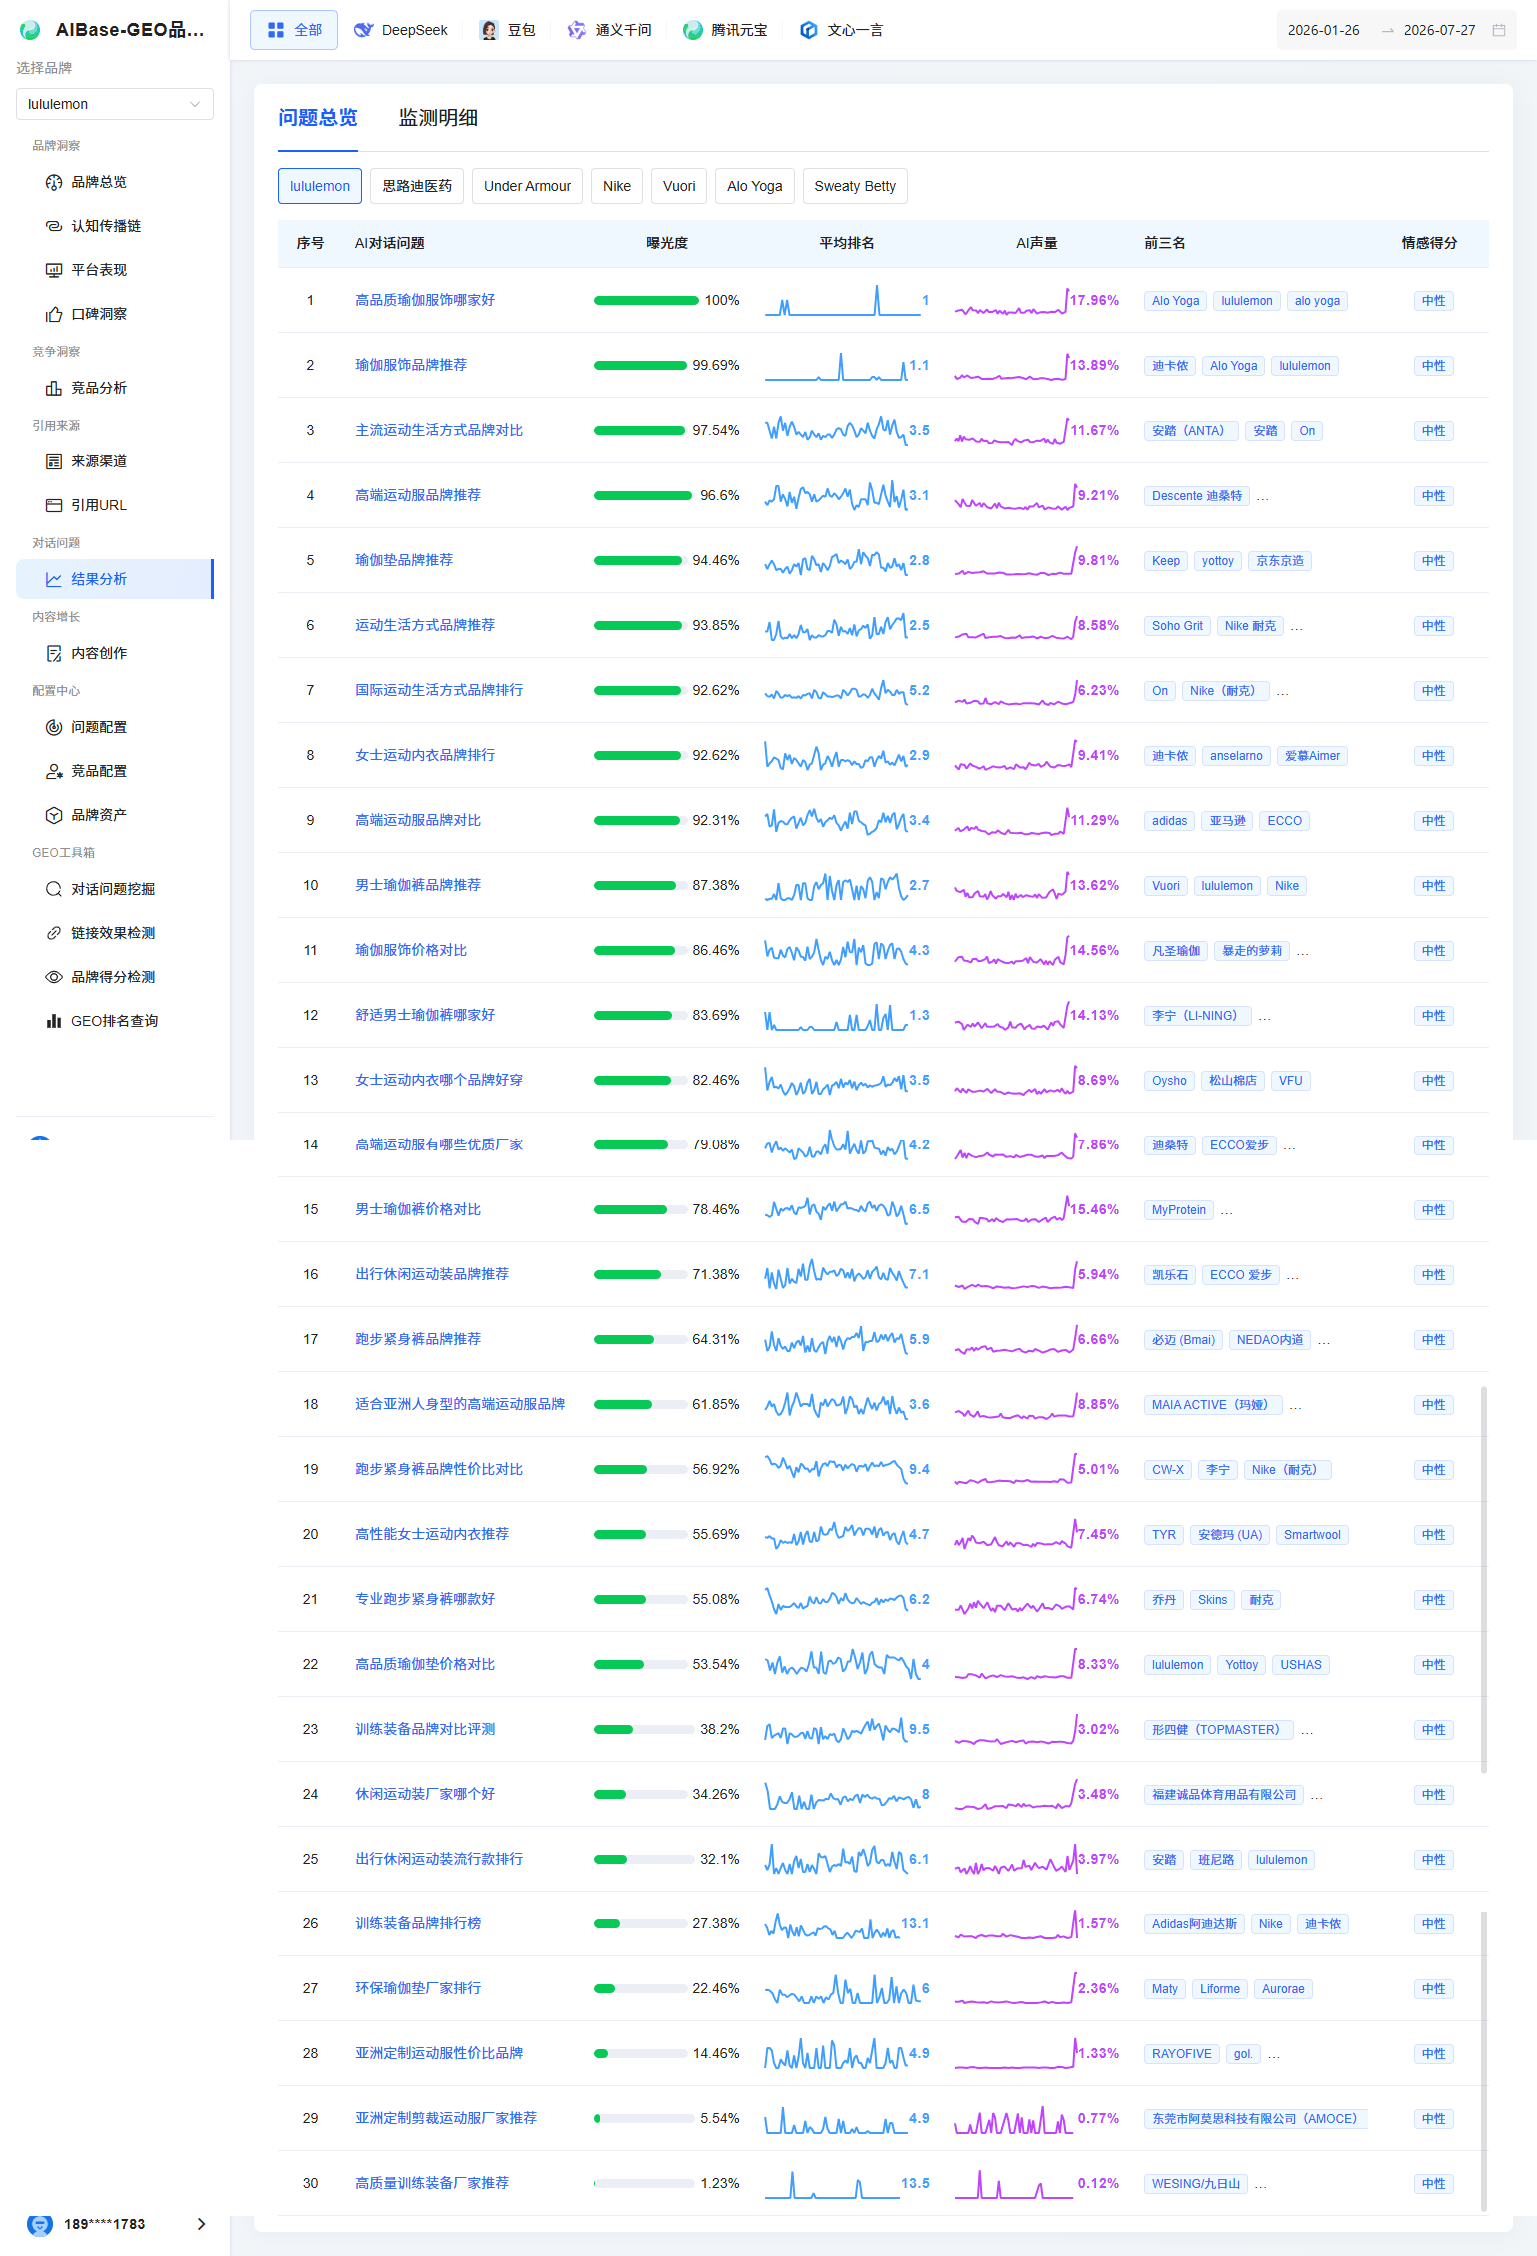Open 链接效果检测 link icon
Viewport: 1537px width, 2256px height.
click(54, 933)
